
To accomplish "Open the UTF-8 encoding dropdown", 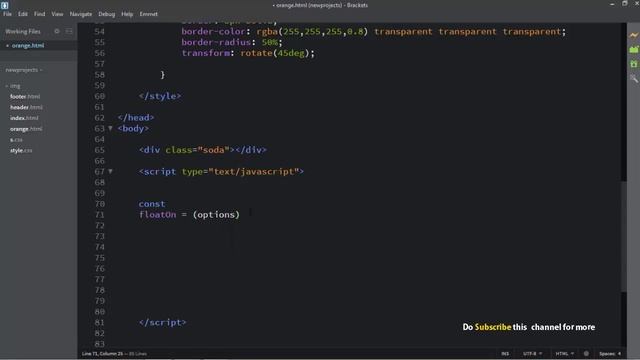I will pos(532,353).
